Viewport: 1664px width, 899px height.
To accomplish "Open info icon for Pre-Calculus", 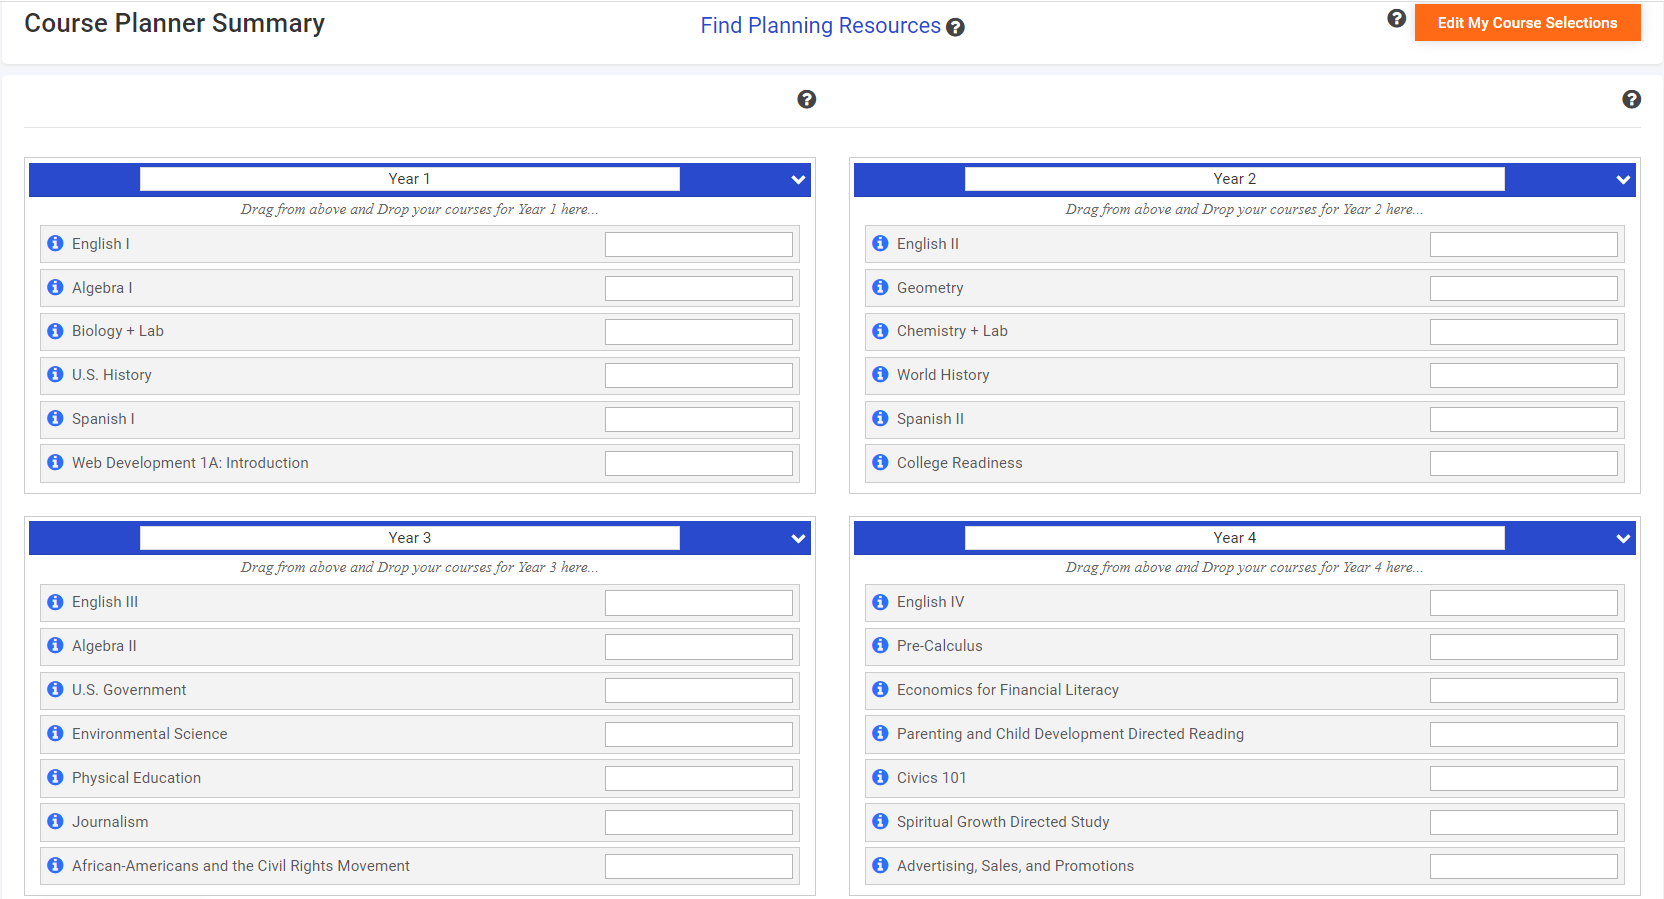I will point(881,645).
